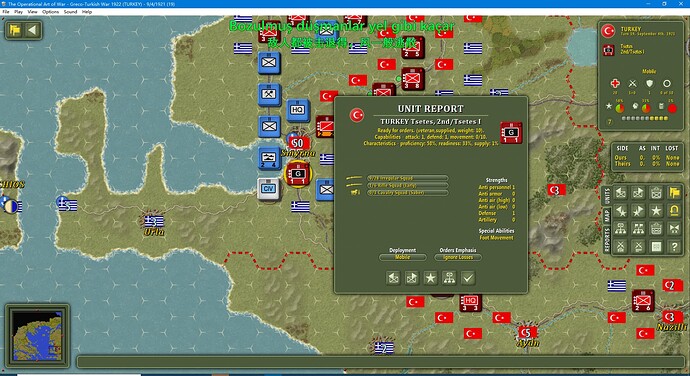Open the Options menu
The height and width of the screenshot is (376, 690).
pos(50,12)
